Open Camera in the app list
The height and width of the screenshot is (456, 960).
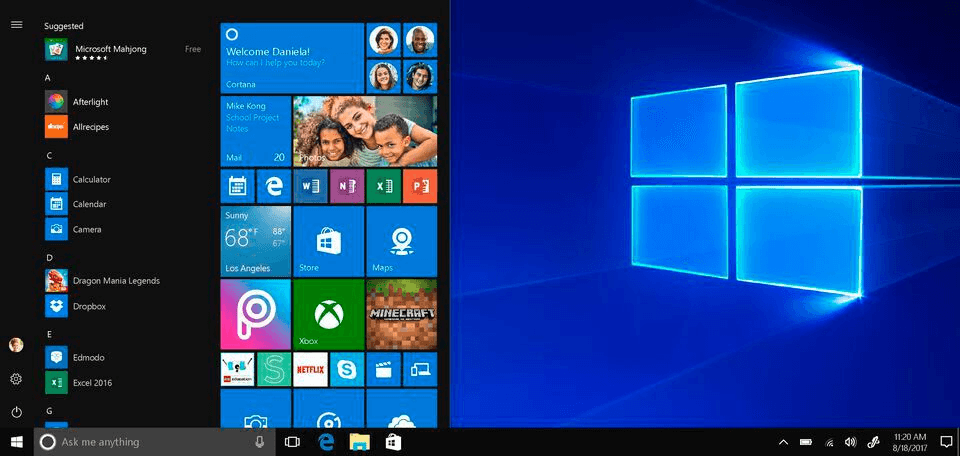tap(87, 230)
